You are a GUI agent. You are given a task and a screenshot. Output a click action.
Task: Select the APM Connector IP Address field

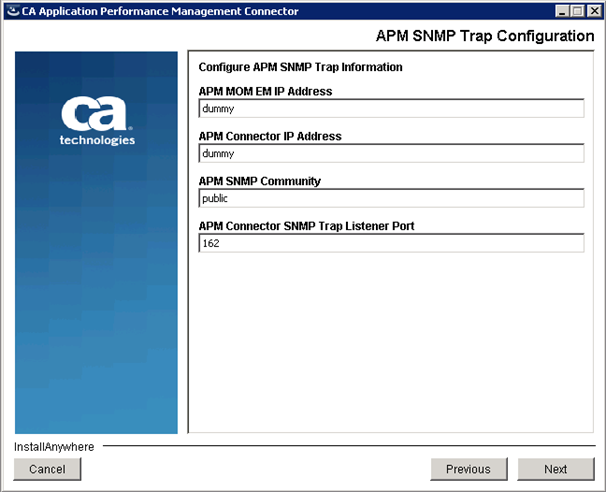click(x=391, y=153)
